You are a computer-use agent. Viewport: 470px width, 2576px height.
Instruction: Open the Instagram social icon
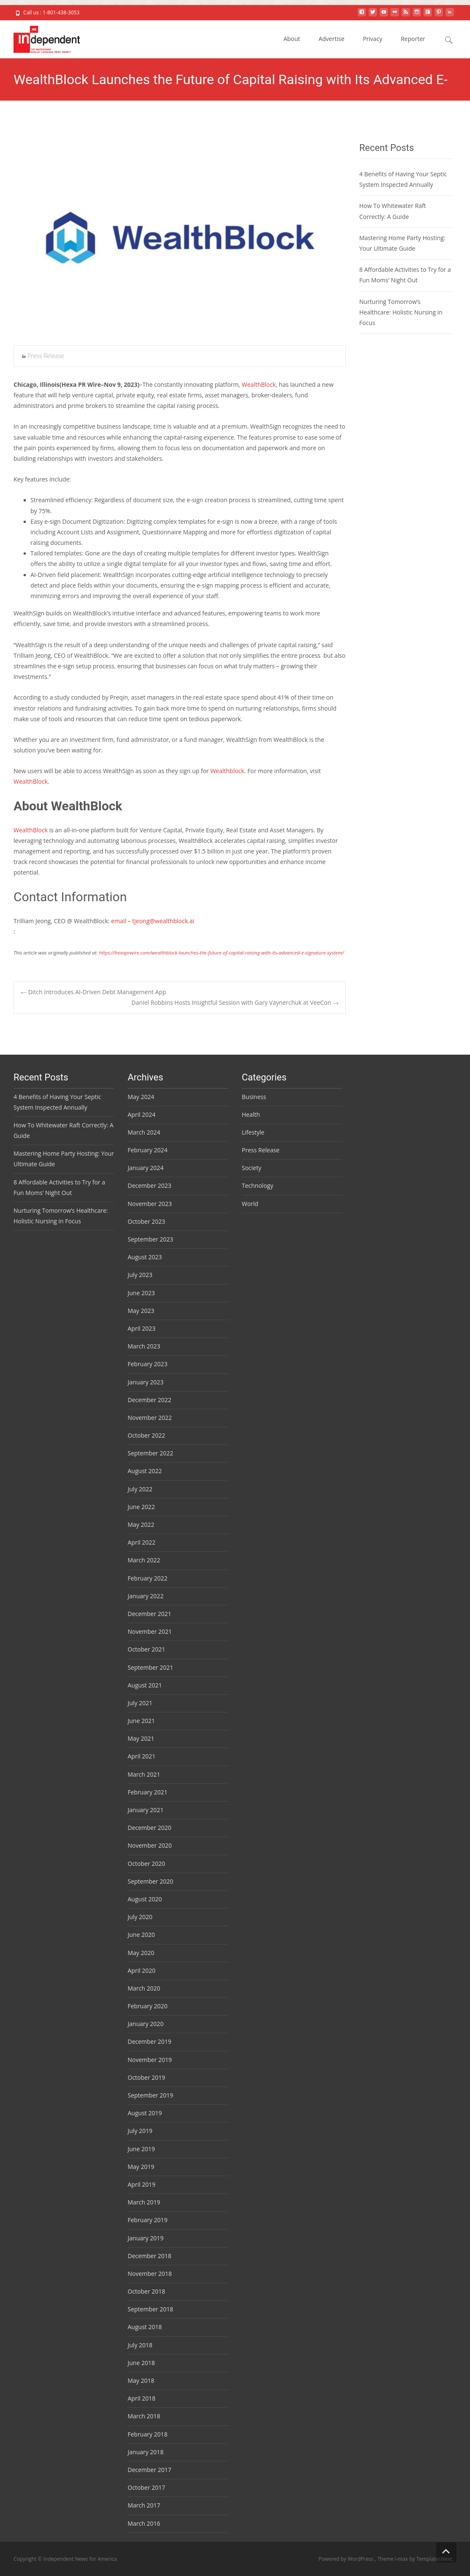(417, 12)
